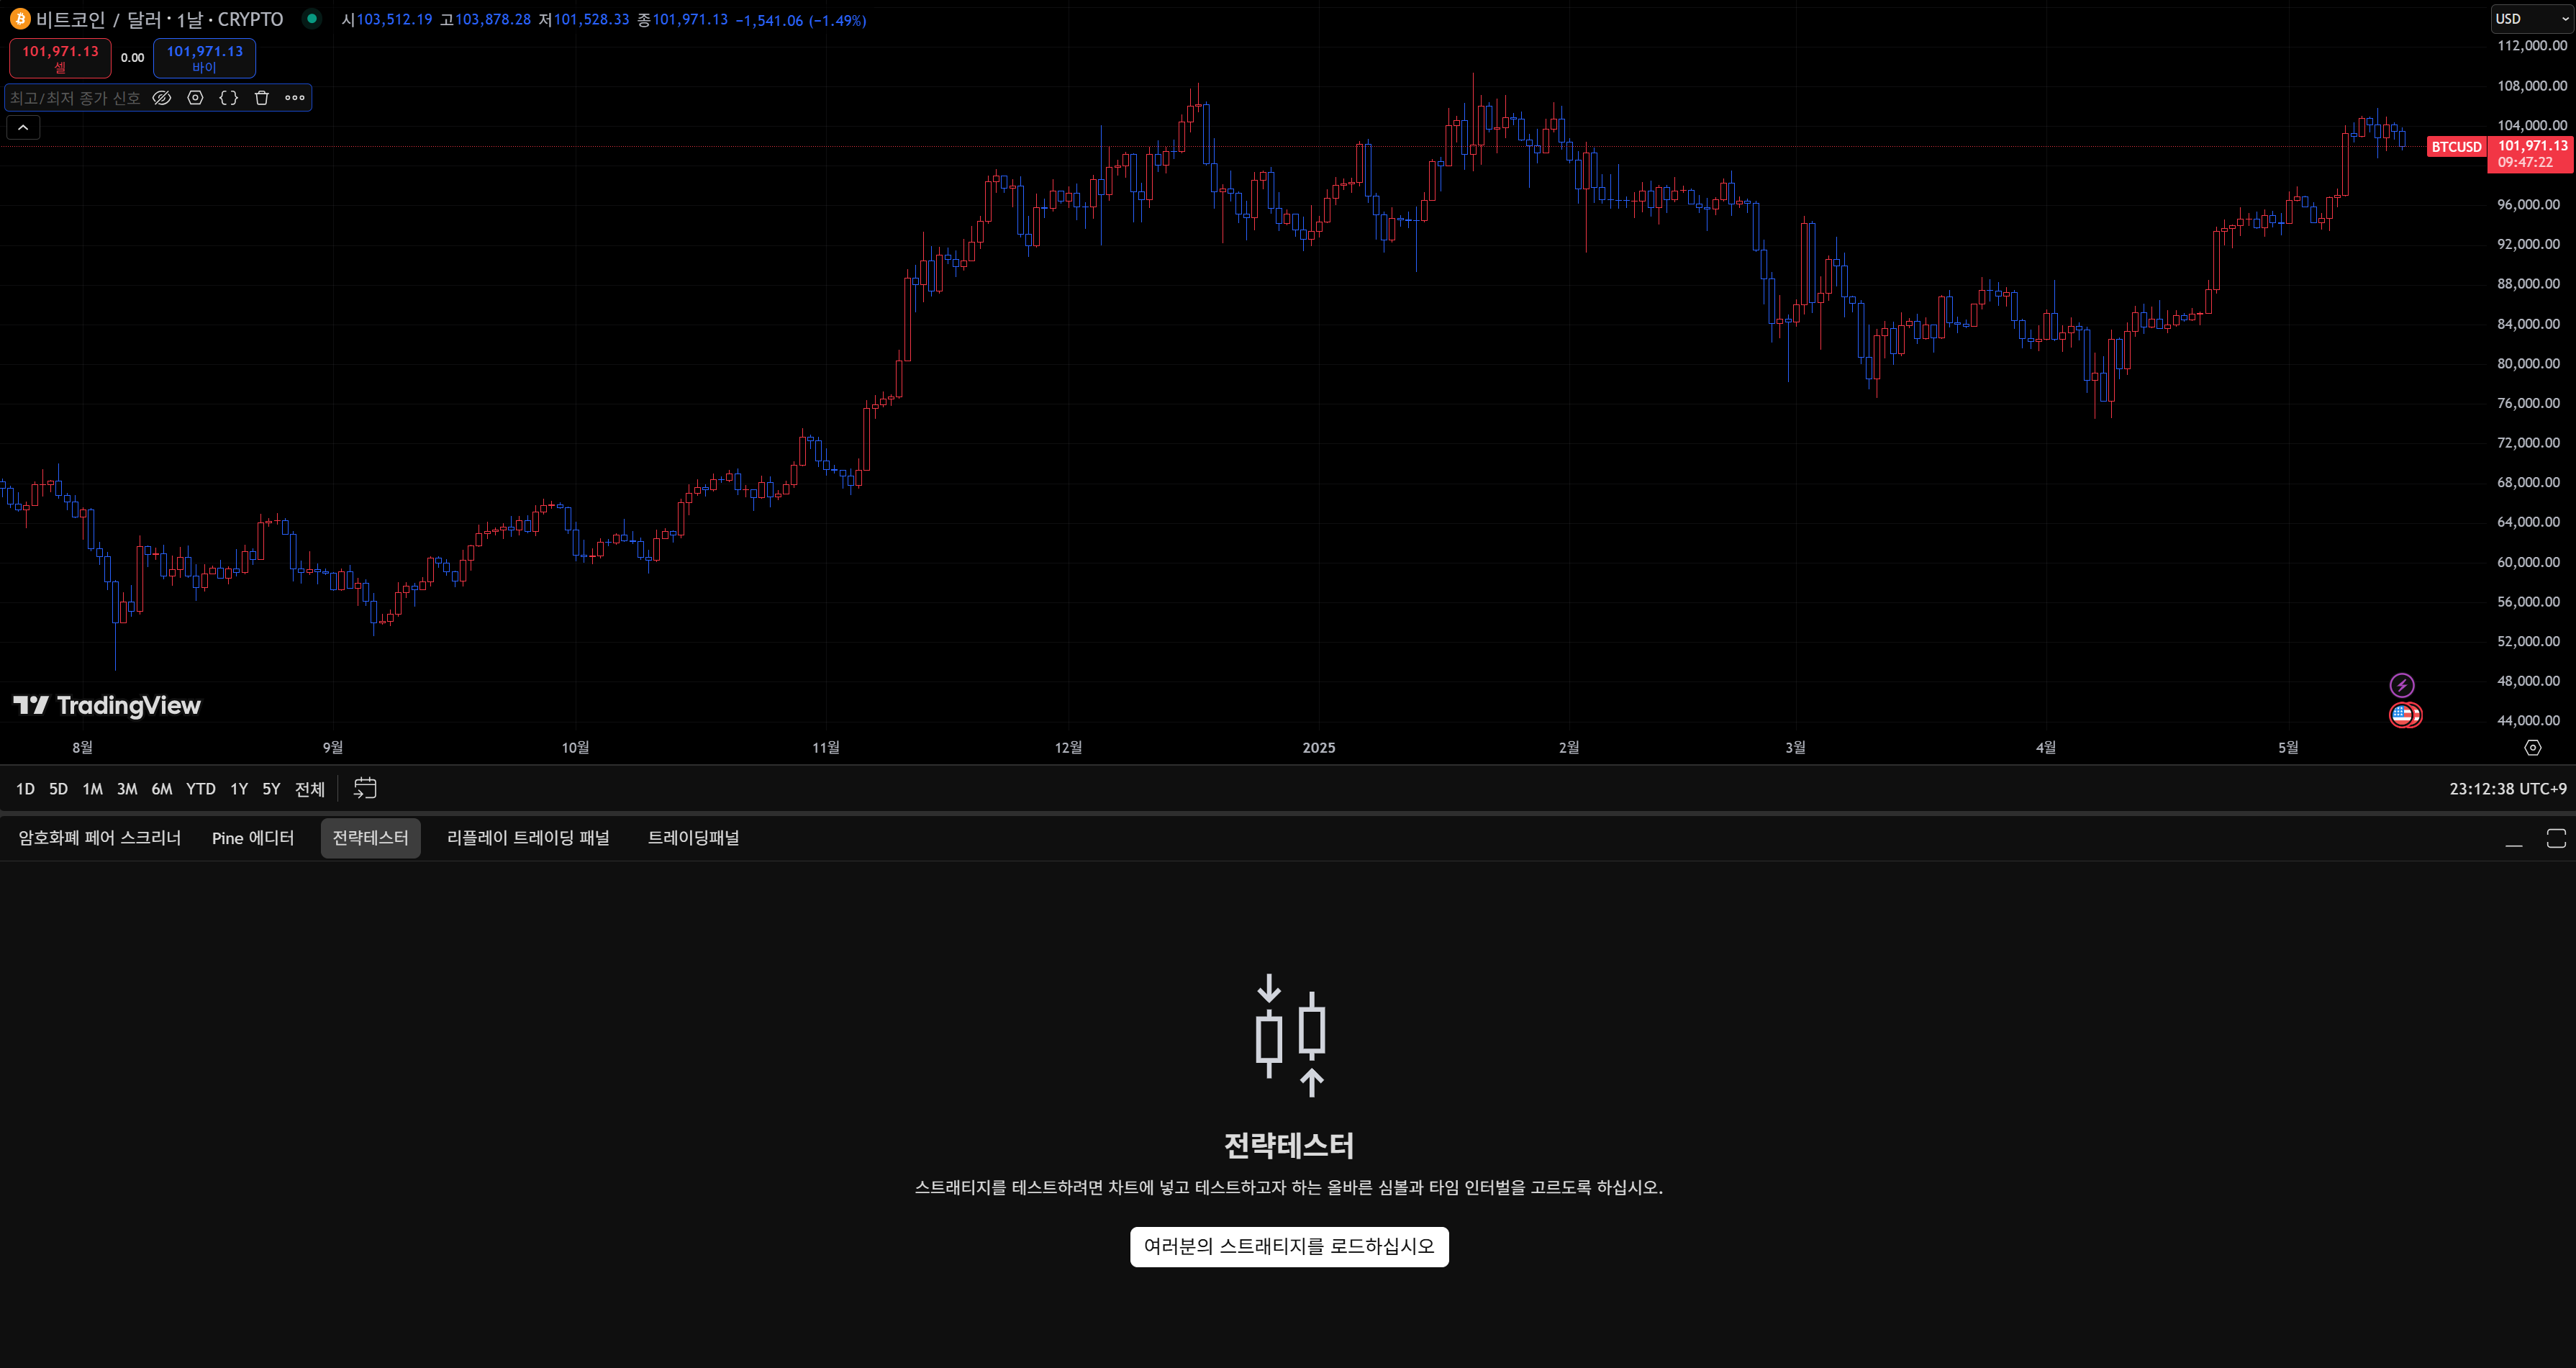Click the blue 바이 buy button

point(204,58)
